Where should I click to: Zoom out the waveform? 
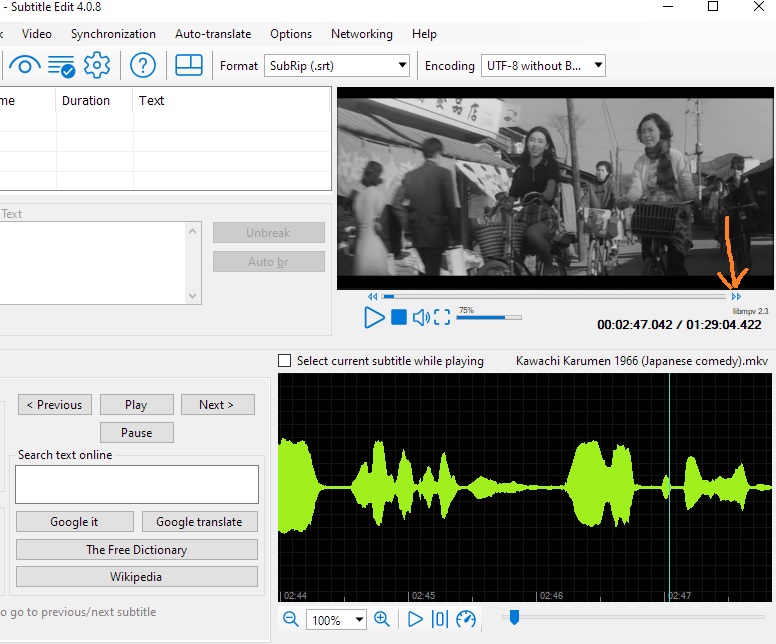tap(291, 619)
